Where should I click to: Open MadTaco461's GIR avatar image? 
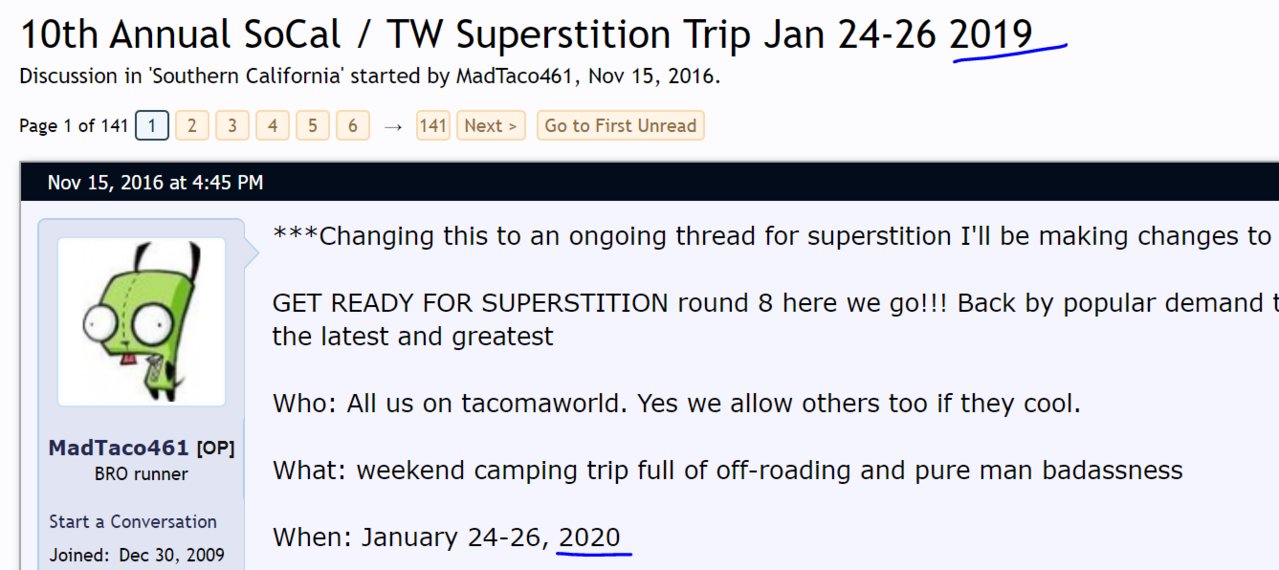pos(141,322)
